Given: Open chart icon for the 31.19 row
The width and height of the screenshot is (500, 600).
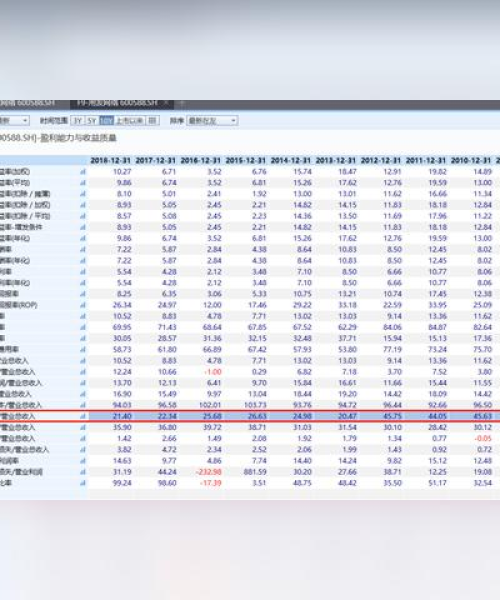Looking at the screenshot, I should [83, 472].
